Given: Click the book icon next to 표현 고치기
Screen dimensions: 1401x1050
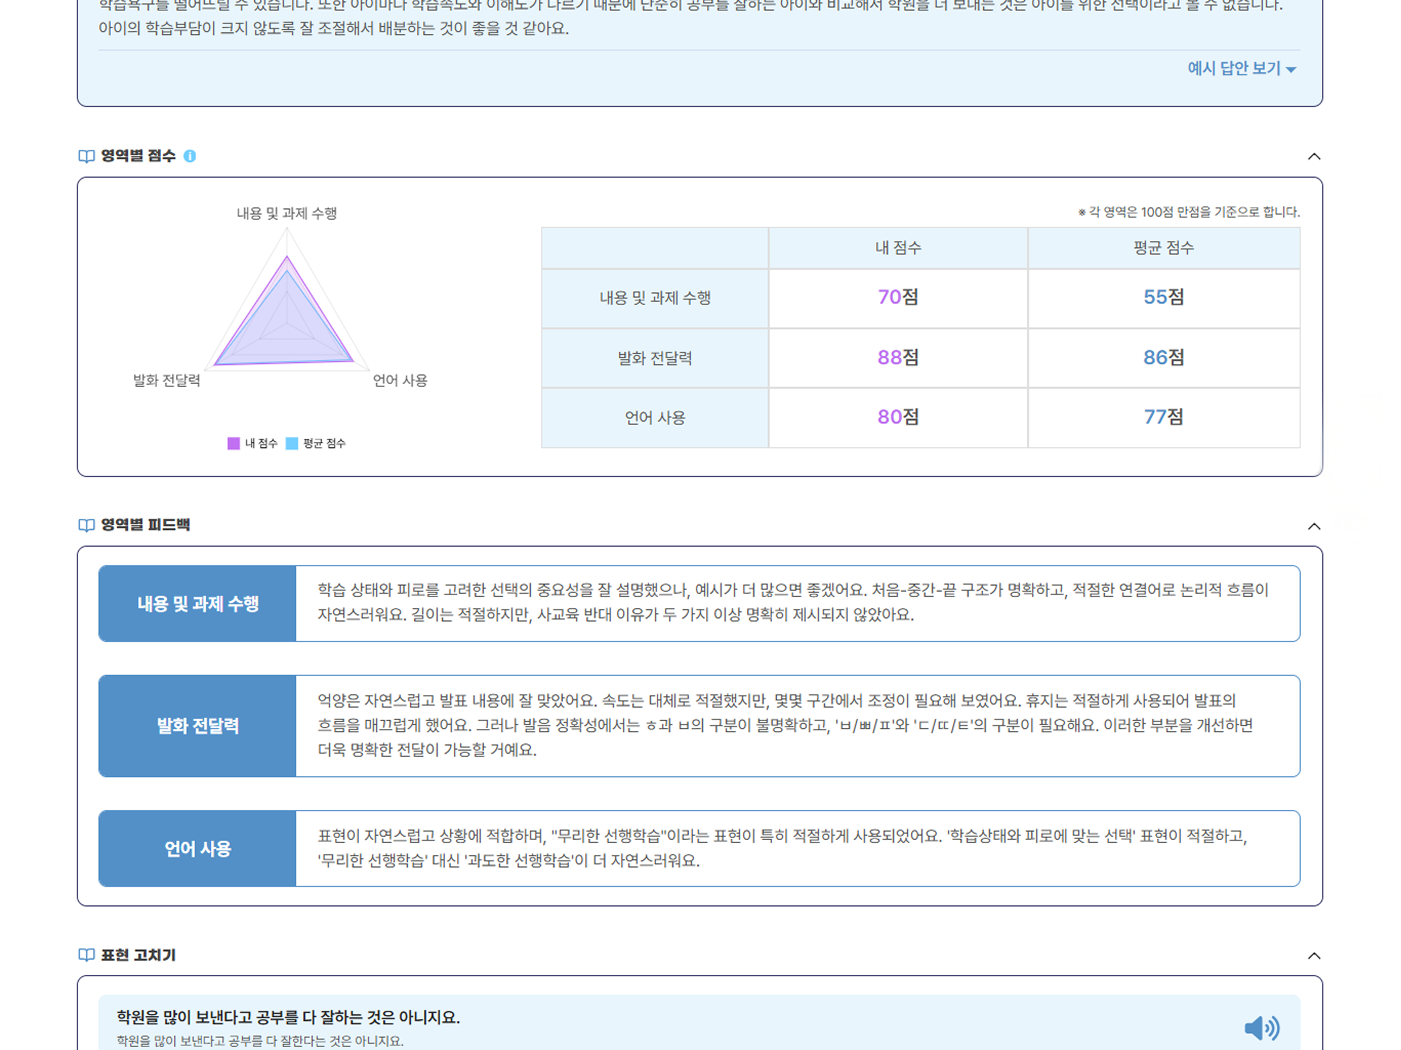Looking at the screenshot, I should click(87, 955).
